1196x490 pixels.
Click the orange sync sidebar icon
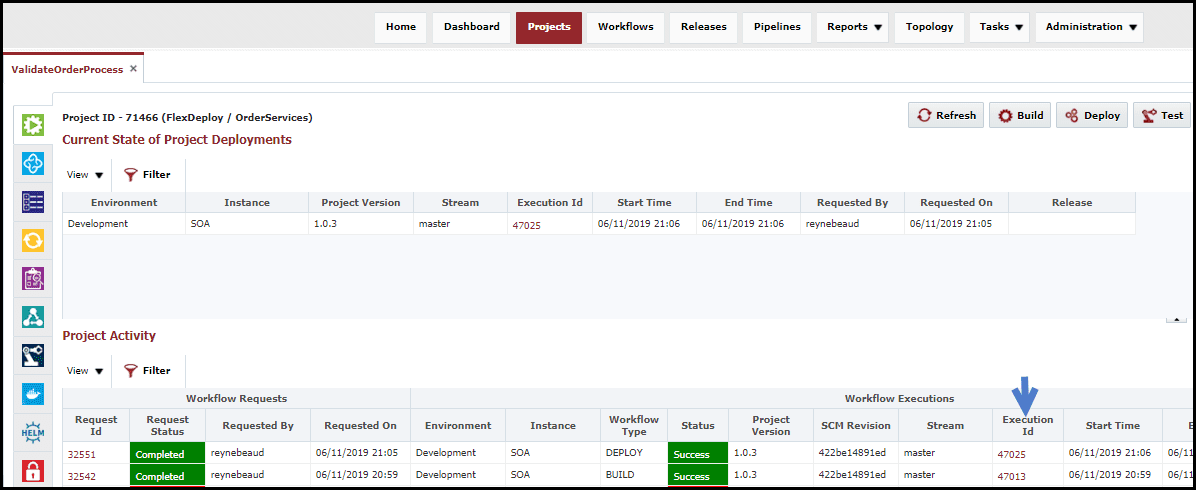click(33, 240)
